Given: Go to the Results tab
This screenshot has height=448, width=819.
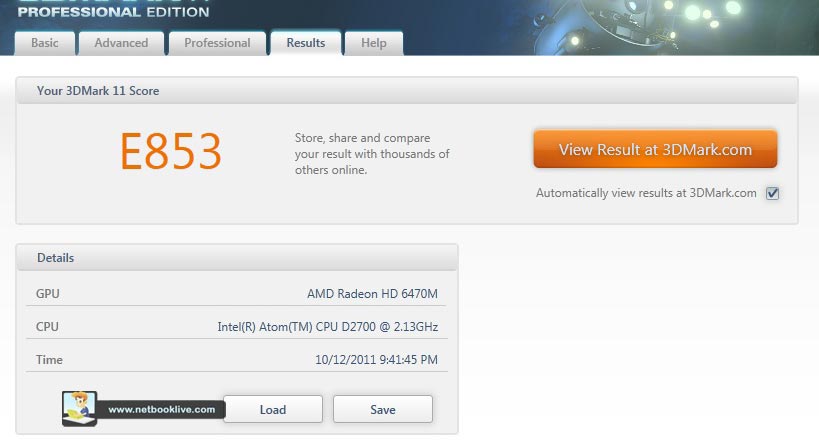Looking at the screenshot, I should pos(306,43).
